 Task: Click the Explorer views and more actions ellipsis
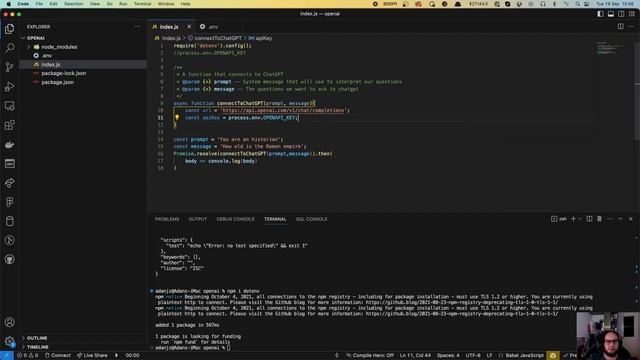pyautogui.click(x=138, y=27)
